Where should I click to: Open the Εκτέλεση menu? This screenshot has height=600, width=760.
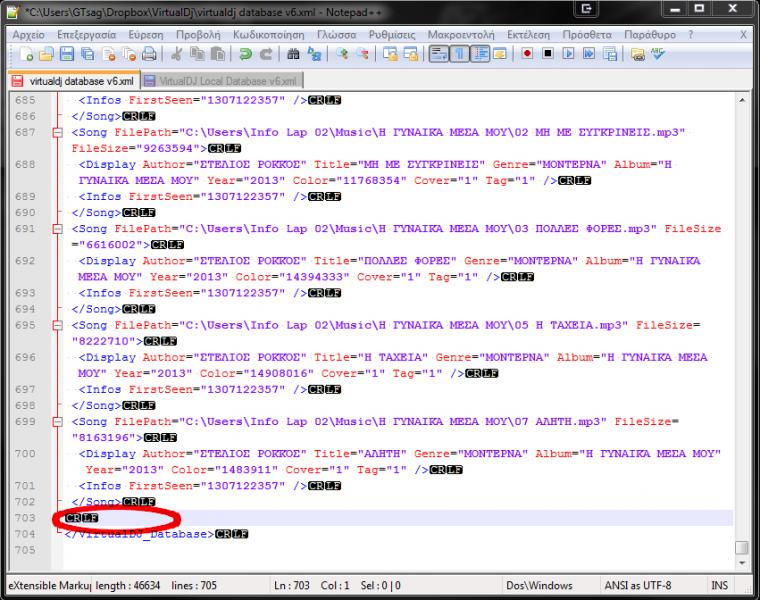pyautogui.click(x=528, y=35)
